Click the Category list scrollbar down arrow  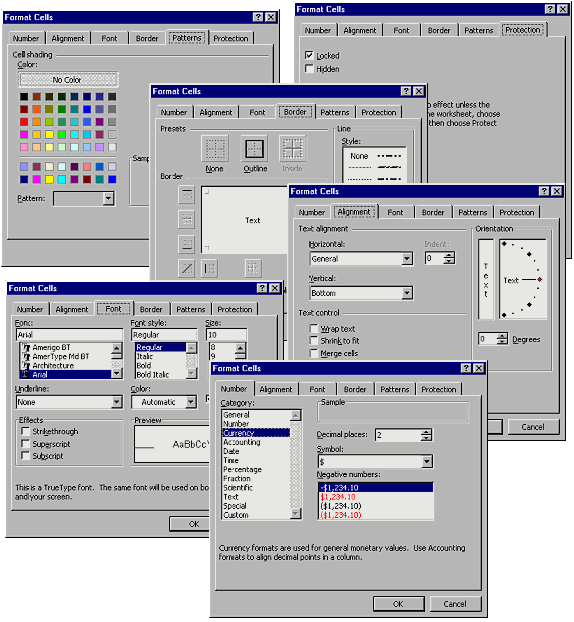(x=296, y=513)
